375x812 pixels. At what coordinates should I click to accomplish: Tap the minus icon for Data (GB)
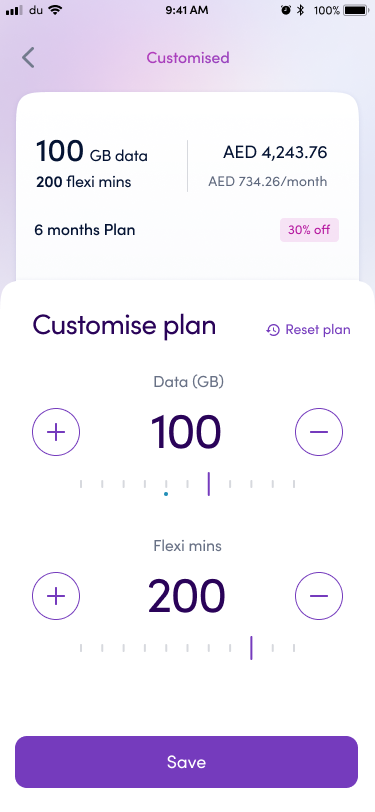pyautogui.click(x=319, y=432)
